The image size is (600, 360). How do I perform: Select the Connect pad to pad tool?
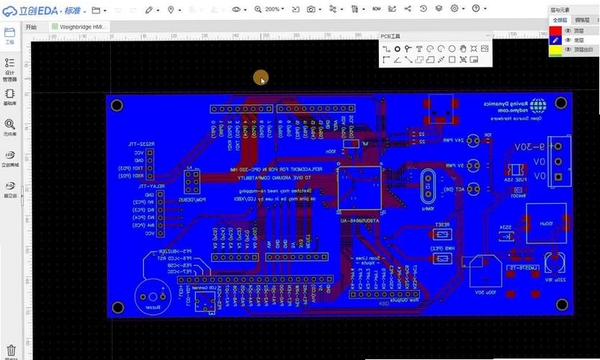tap(408, 60)
